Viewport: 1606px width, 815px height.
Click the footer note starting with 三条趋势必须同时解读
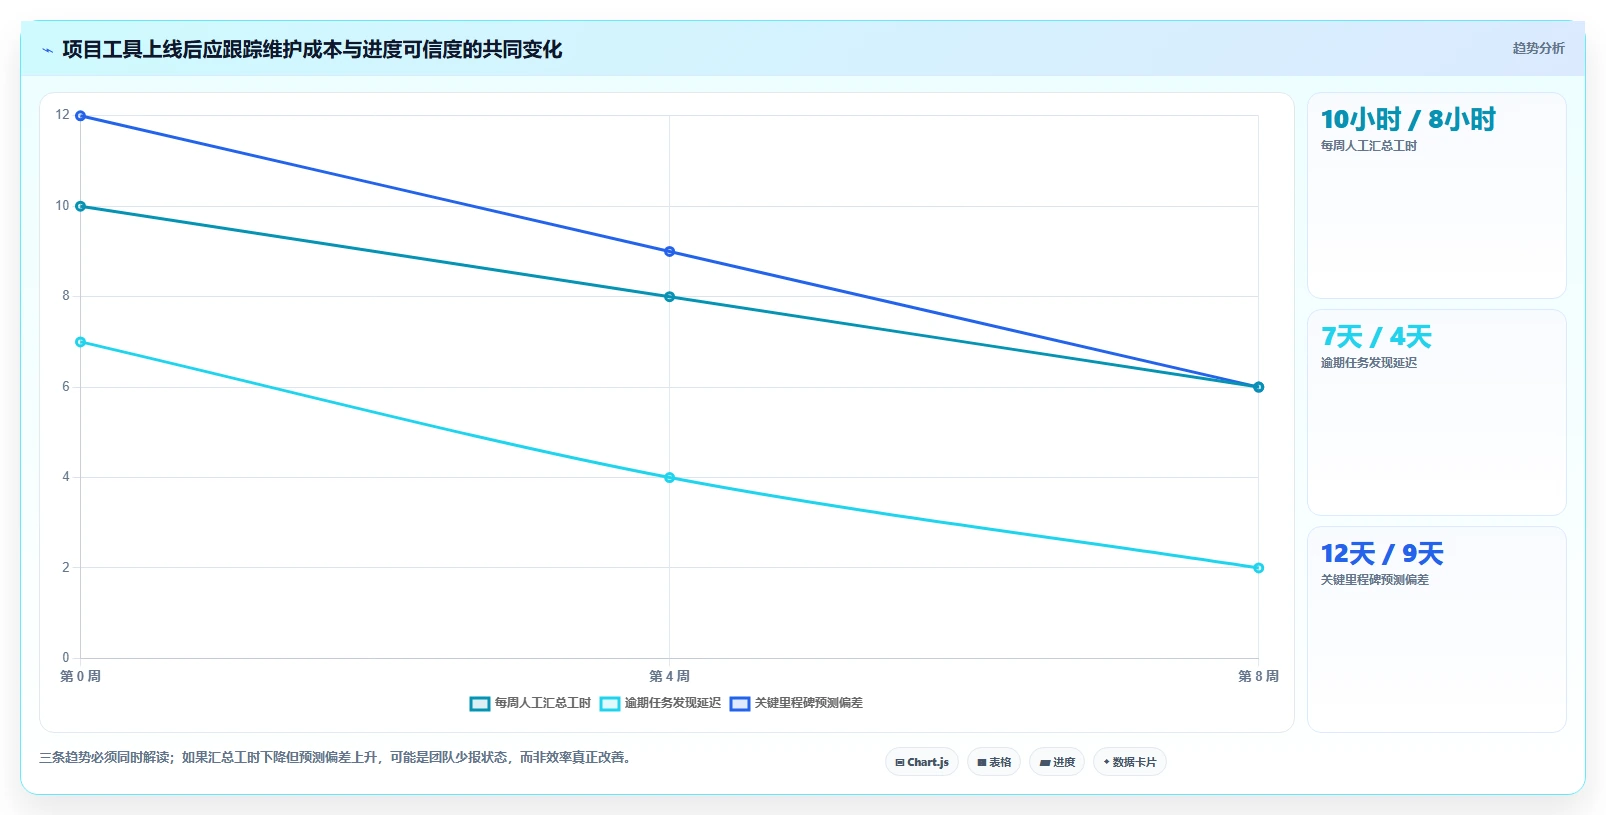336,758
